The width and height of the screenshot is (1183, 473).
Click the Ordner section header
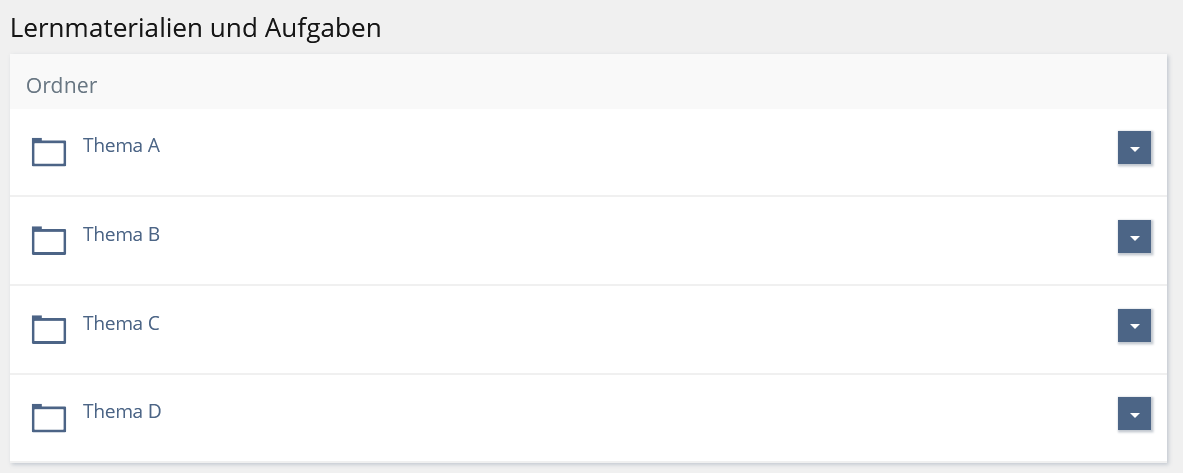coord(62,86)
